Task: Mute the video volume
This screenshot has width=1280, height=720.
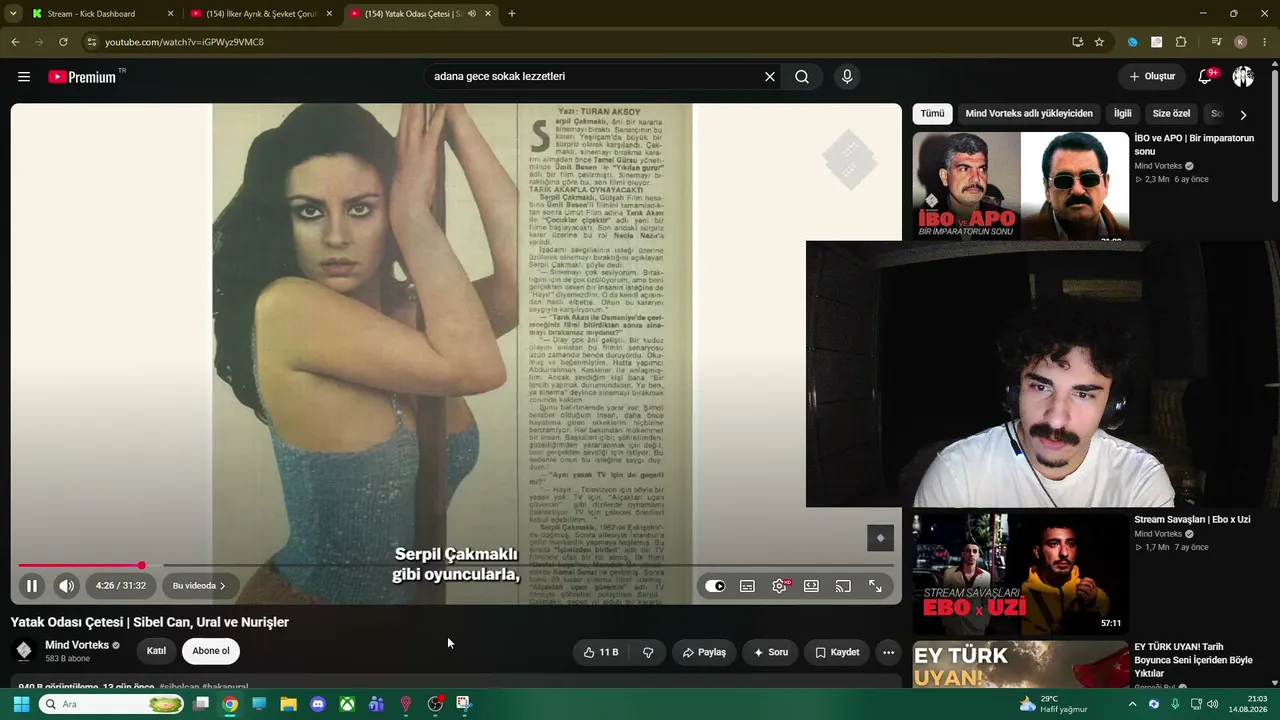Action: click(x=66, y=586)
